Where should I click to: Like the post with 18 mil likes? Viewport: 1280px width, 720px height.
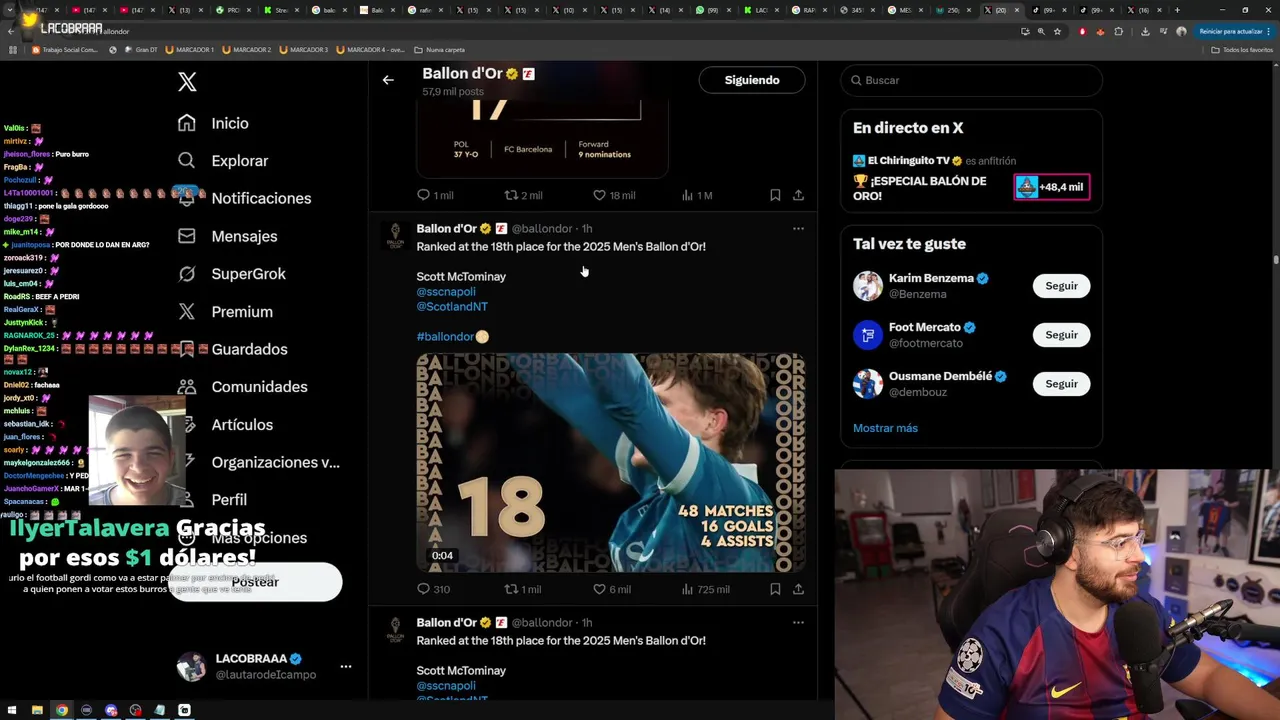(614, 195)
